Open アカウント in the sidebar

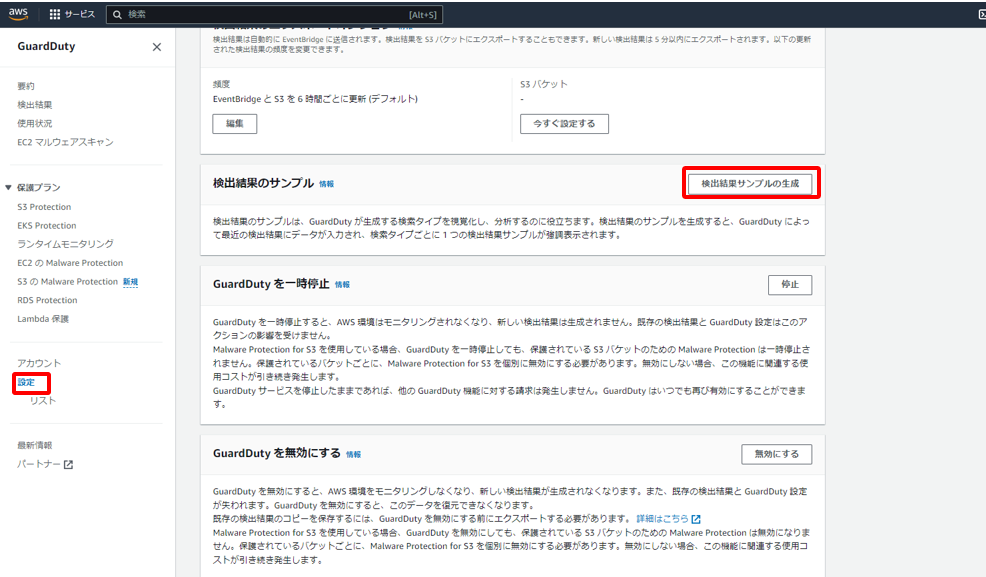(x=39, y=363)
